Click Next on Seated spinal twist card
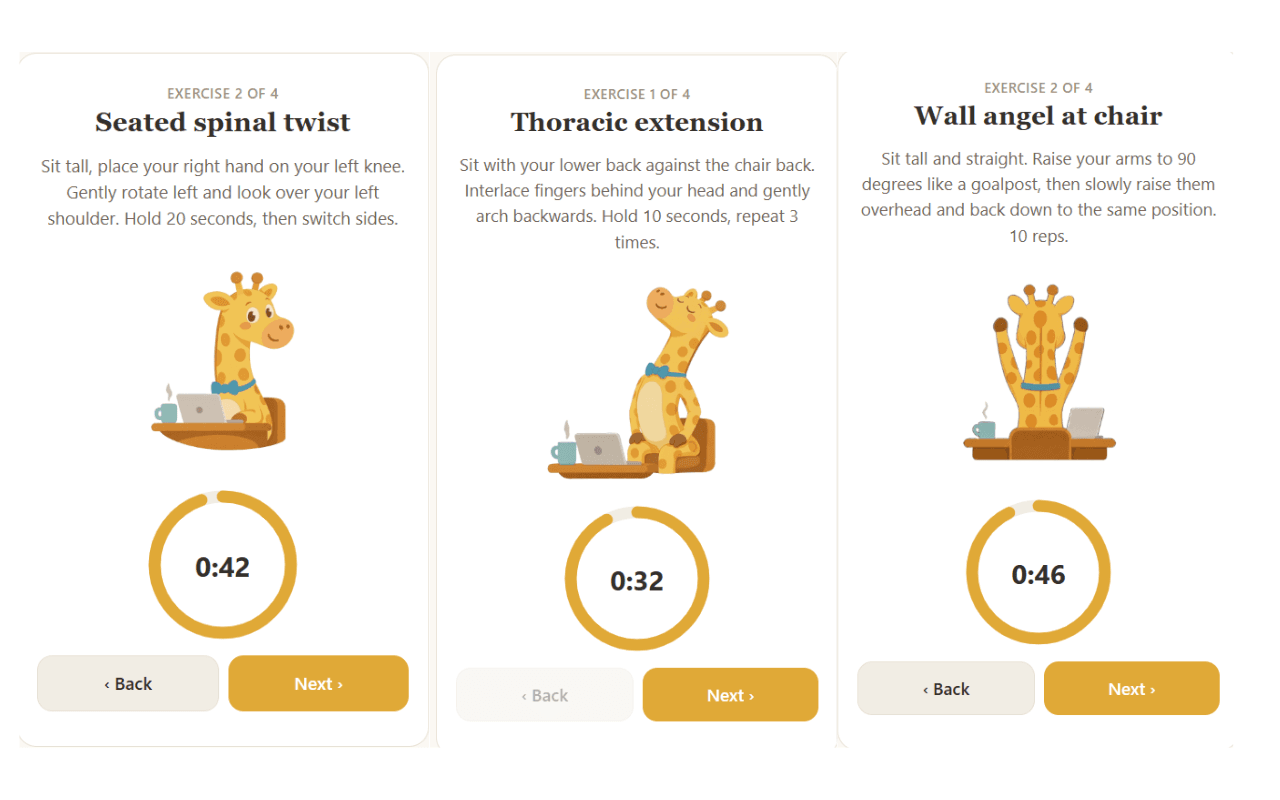The height and width of the screenshot is (800, 1280). point(318,683)
